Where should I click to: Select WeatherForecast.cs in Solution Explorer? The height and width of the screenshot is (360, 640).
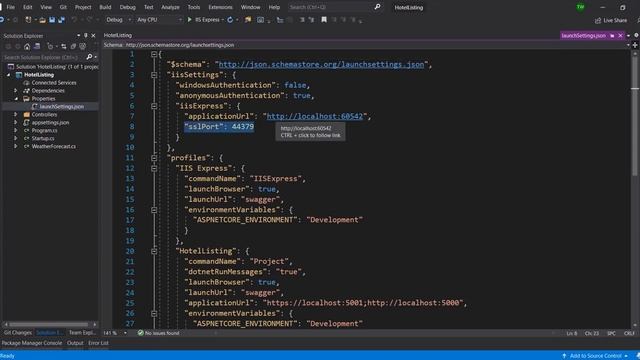53,147
